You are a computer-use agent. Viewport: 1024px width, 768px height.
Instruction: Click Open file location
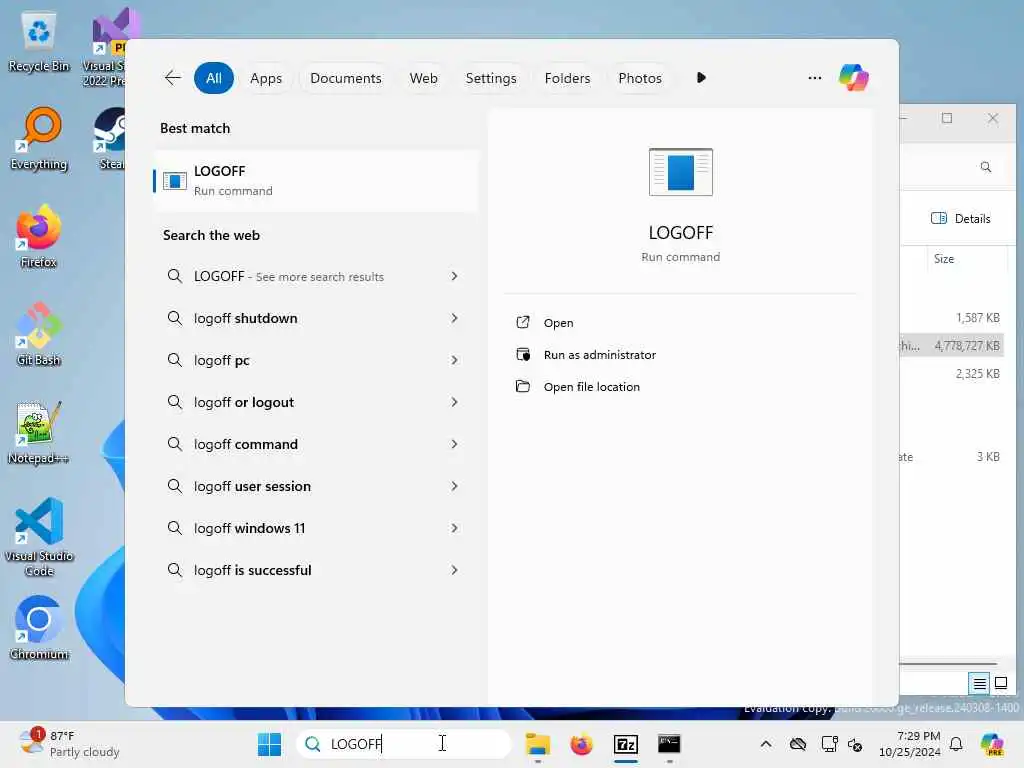coord(592,387)
